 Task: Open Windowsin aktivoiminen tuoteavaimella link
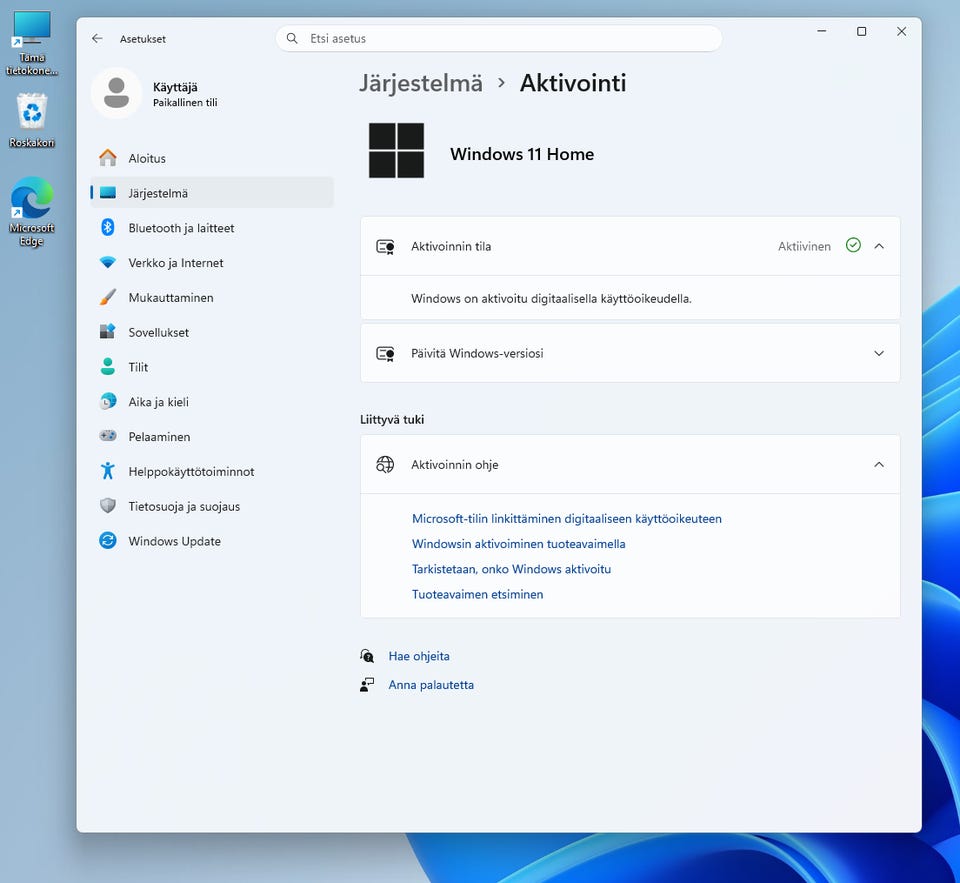(x=519, y=544)
